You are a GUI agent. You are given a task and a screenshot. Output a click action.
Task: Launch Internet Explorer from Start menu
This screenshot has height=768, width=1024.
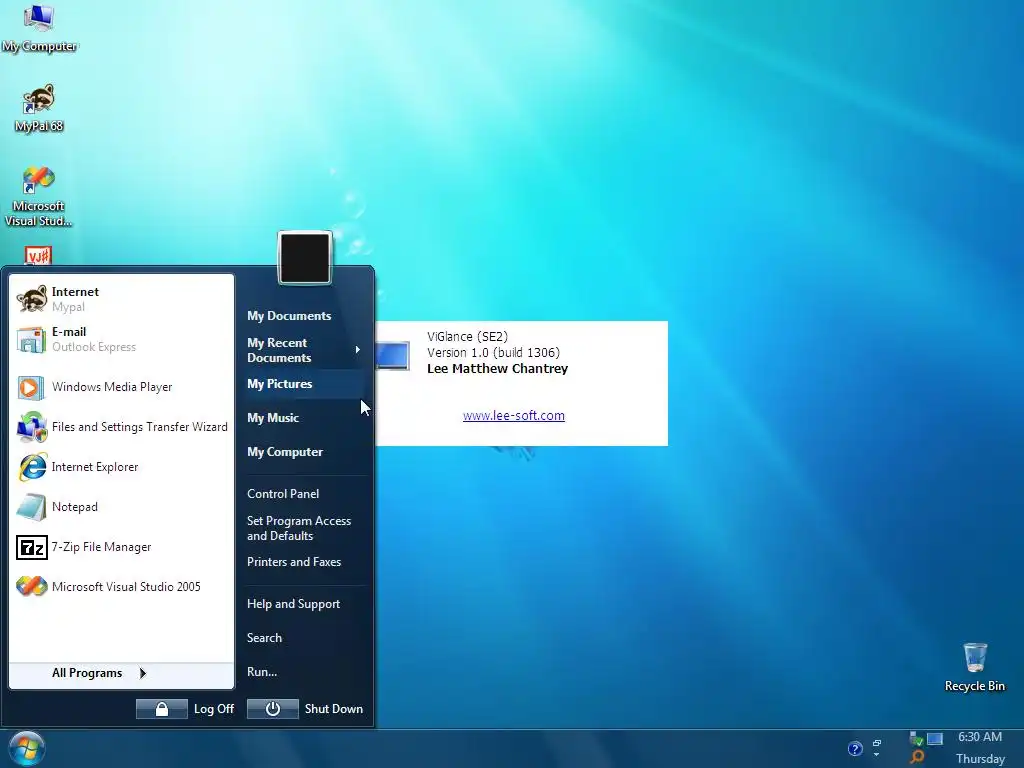click(121, 467)
